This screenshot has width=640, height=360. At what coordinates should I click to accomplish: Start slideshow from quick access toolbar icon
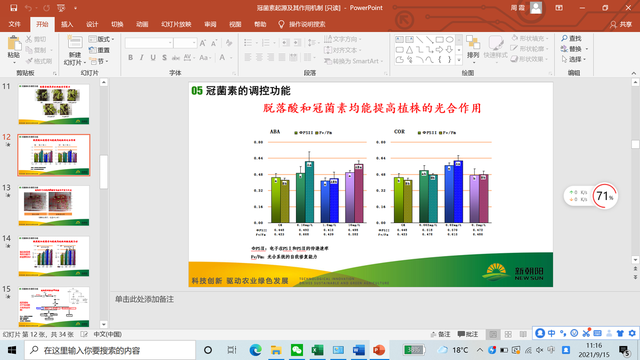click(61, 8)
